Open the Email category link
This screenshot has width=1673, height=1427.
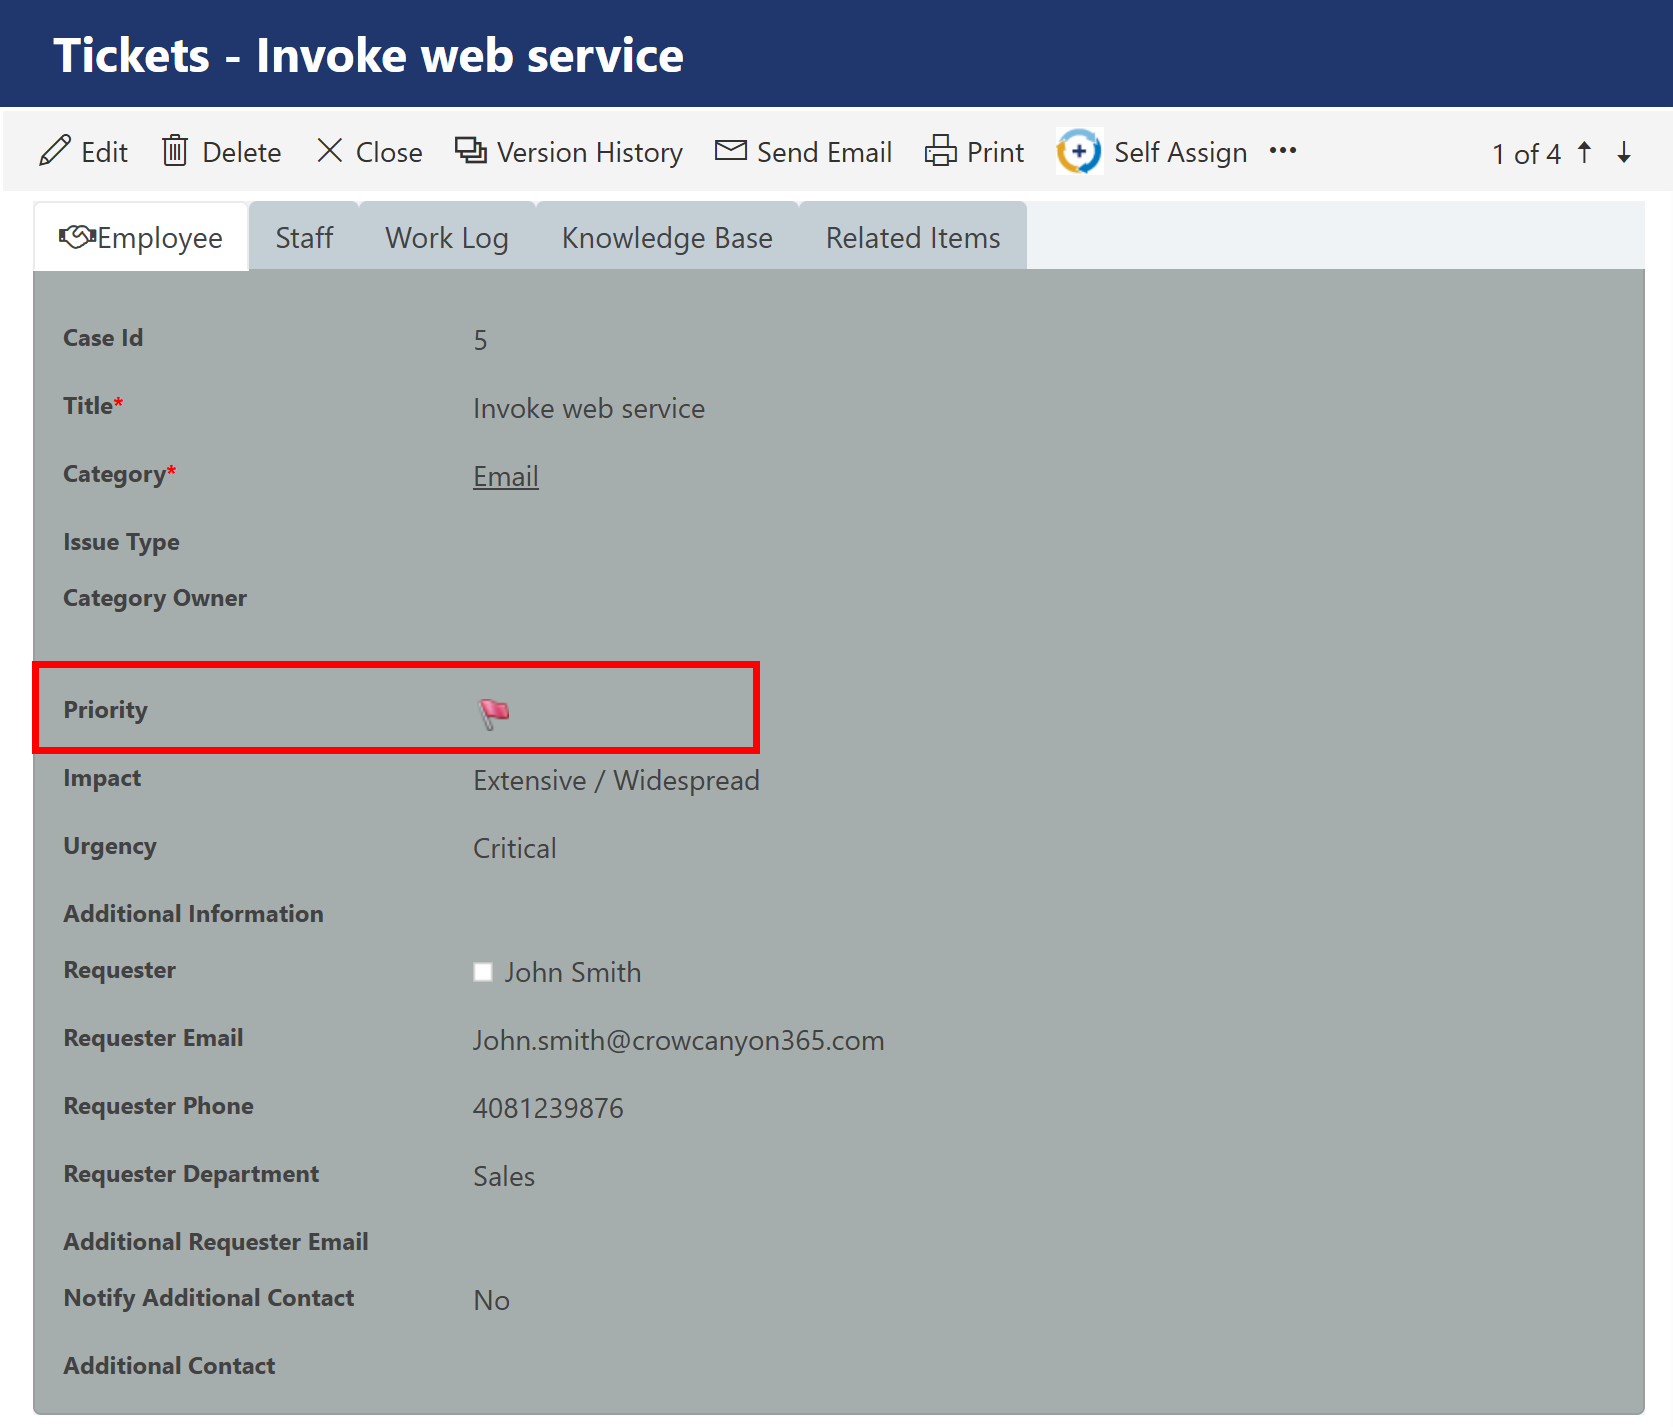[x=506, y=476]
